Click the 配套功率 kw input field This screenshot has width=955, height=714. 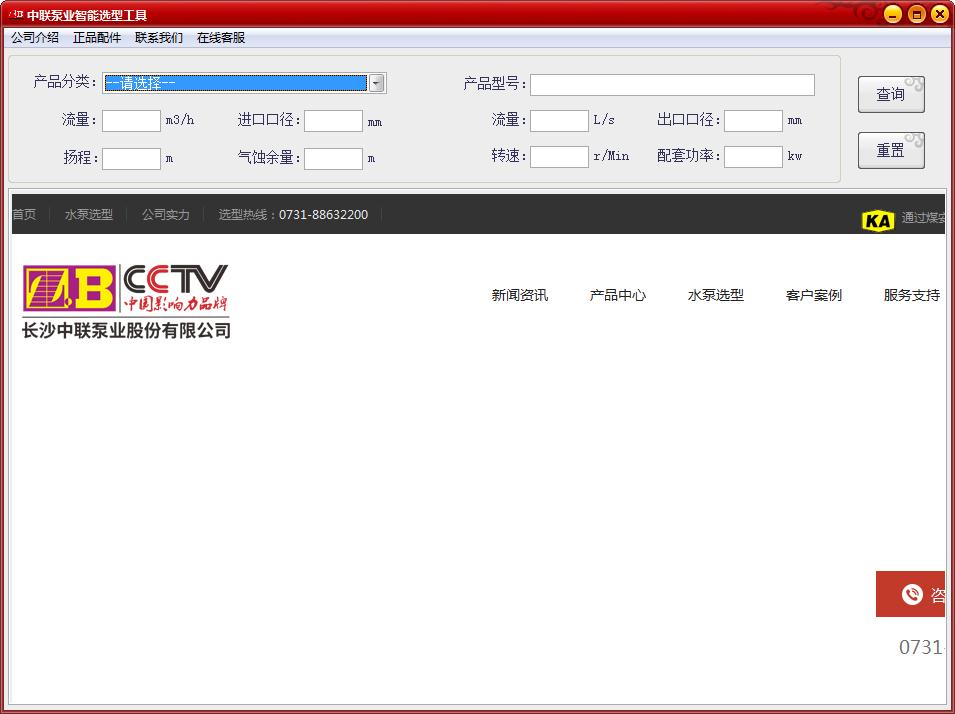[753, 157]
